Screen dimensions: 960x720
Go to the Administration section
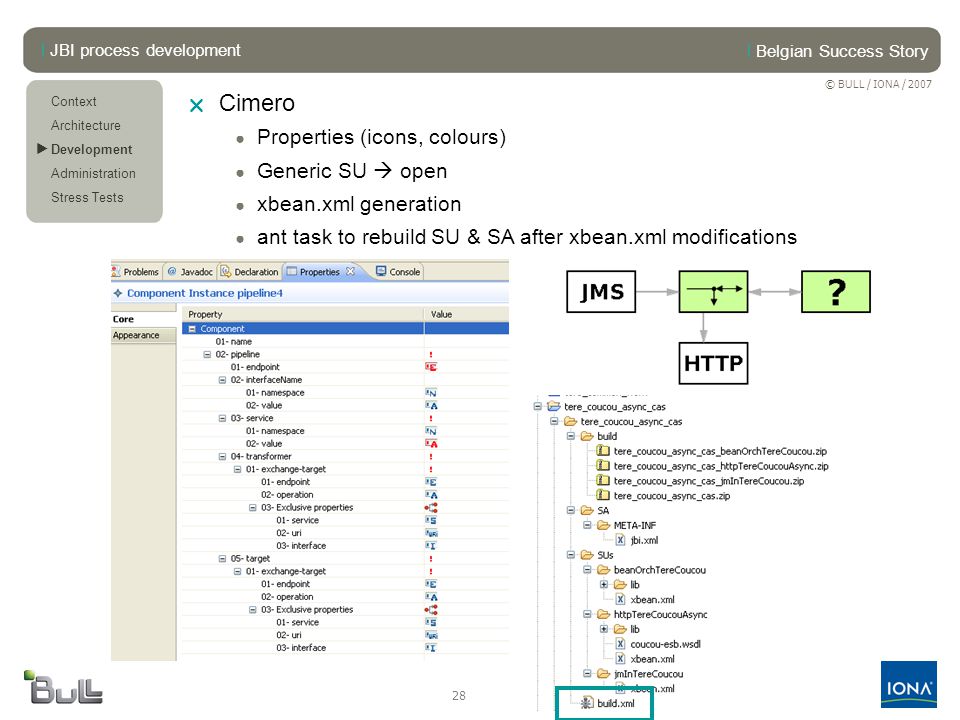pyautogui.click(x=93, y=173)
